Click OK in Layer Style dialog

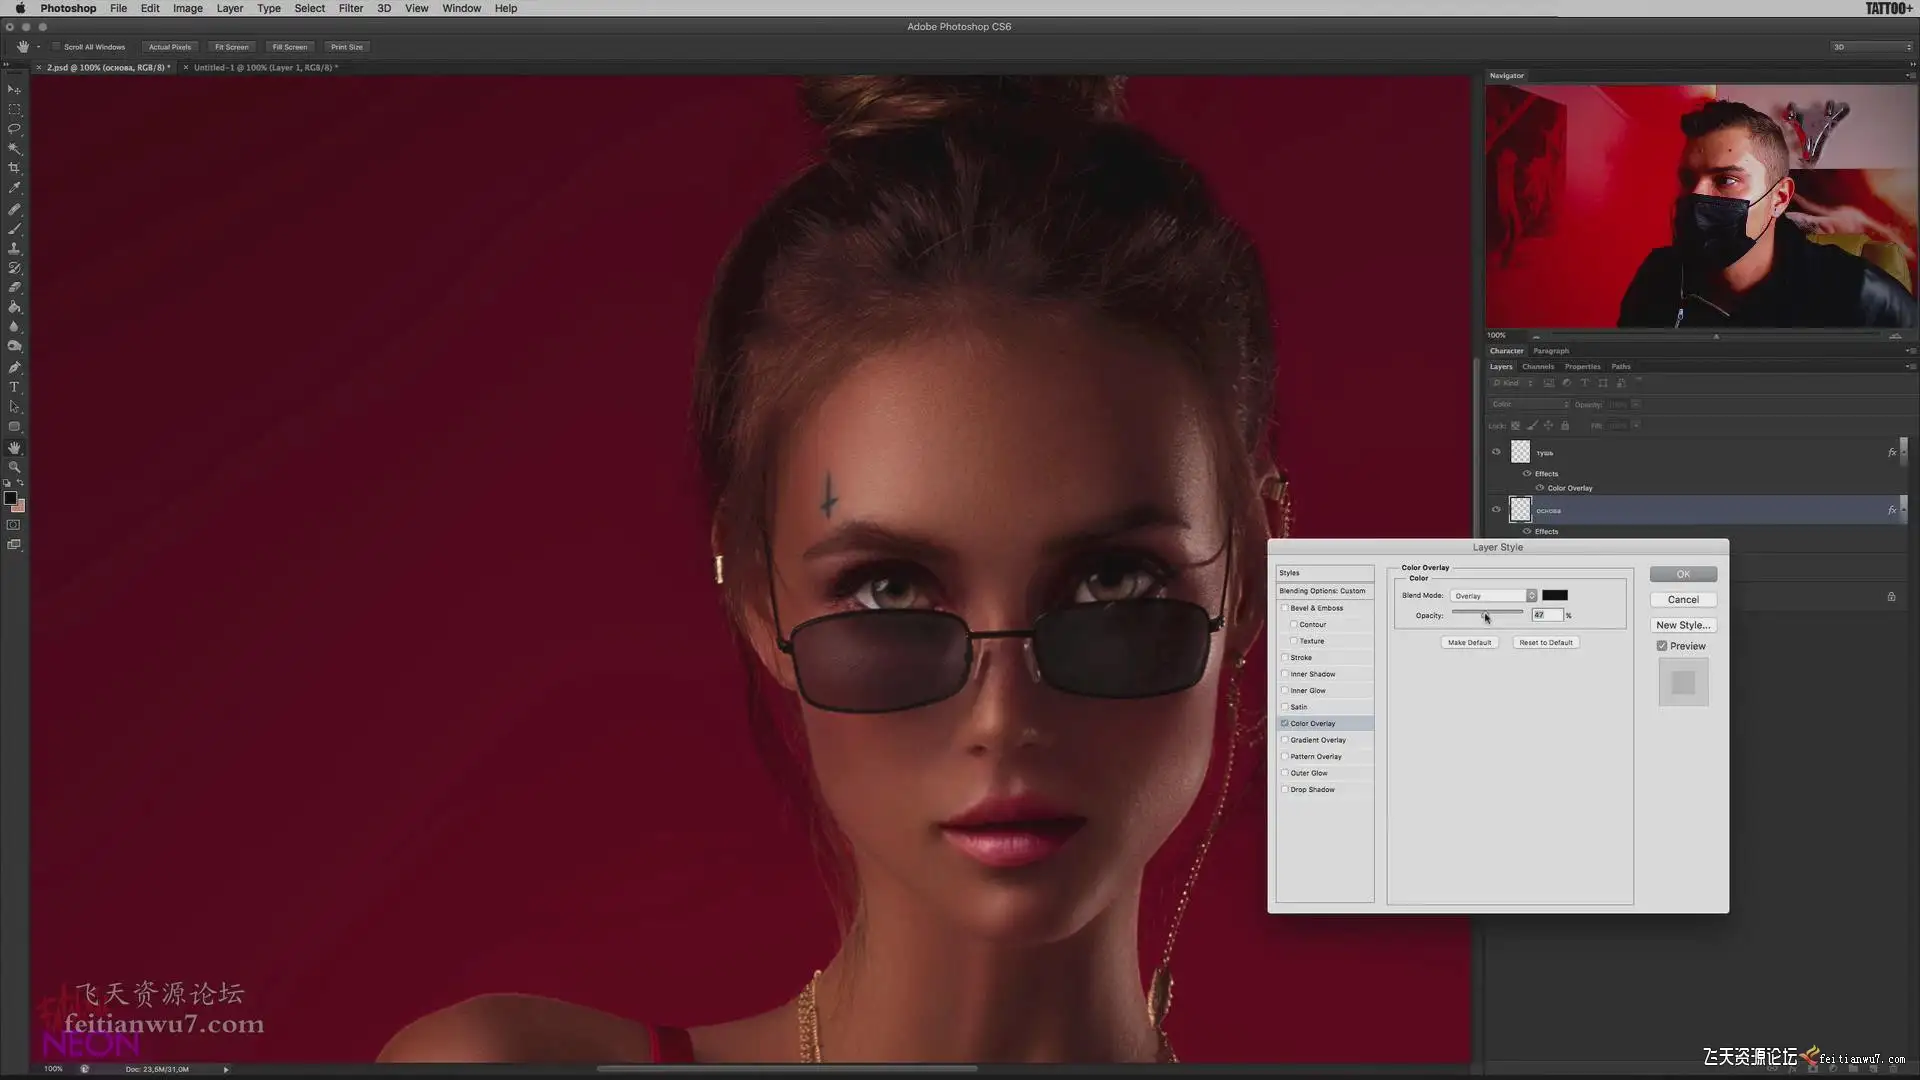(1683, 574)
